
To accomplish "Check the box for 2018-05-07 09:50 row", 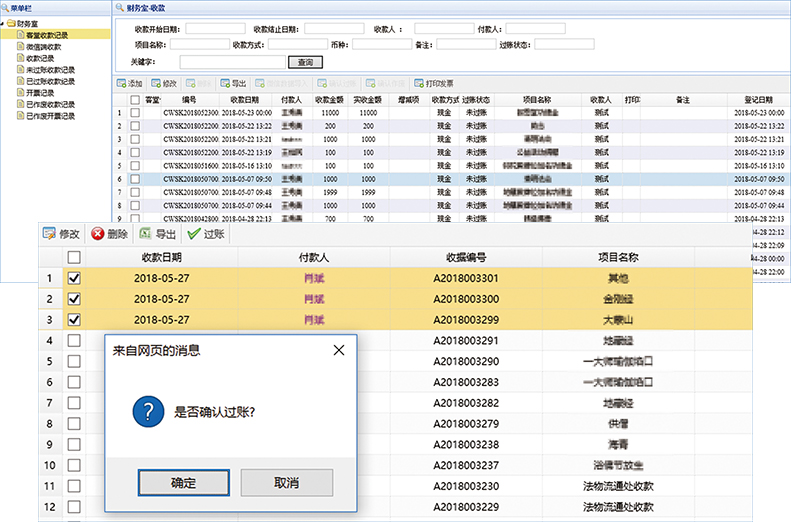I will coord(135,179).
